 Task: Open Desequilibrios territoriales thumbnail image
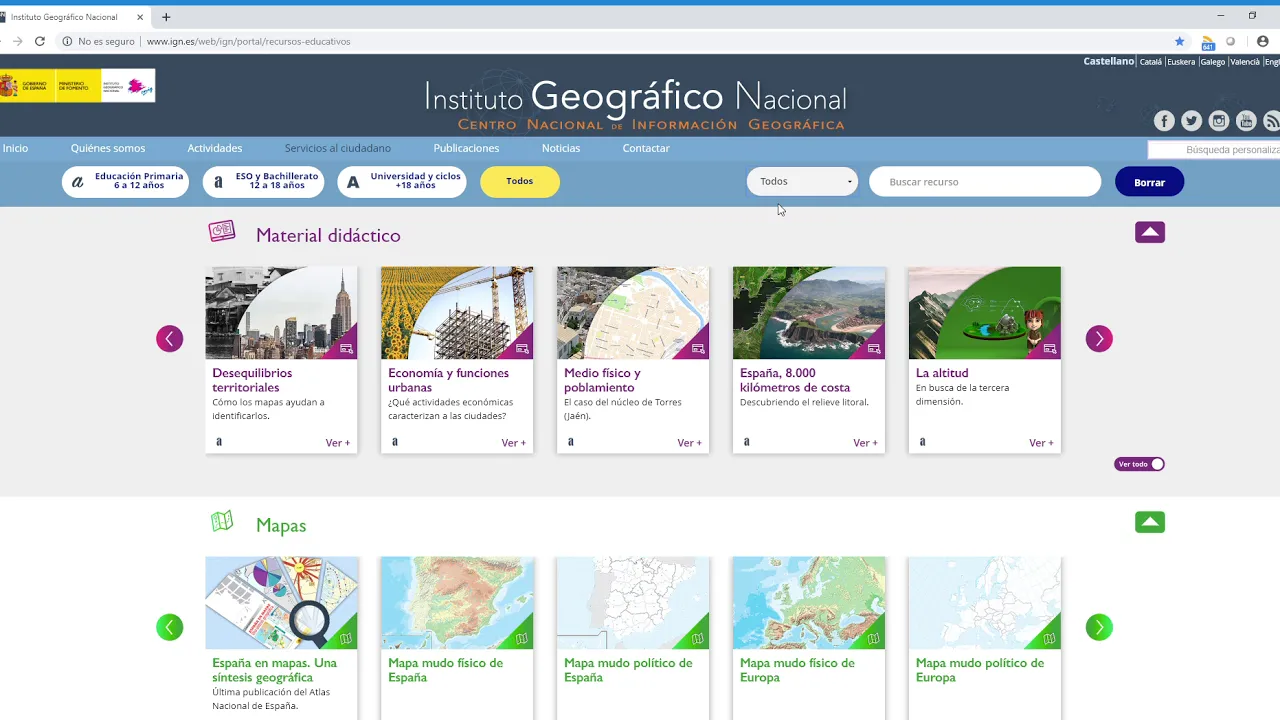[x=281, y=313]
